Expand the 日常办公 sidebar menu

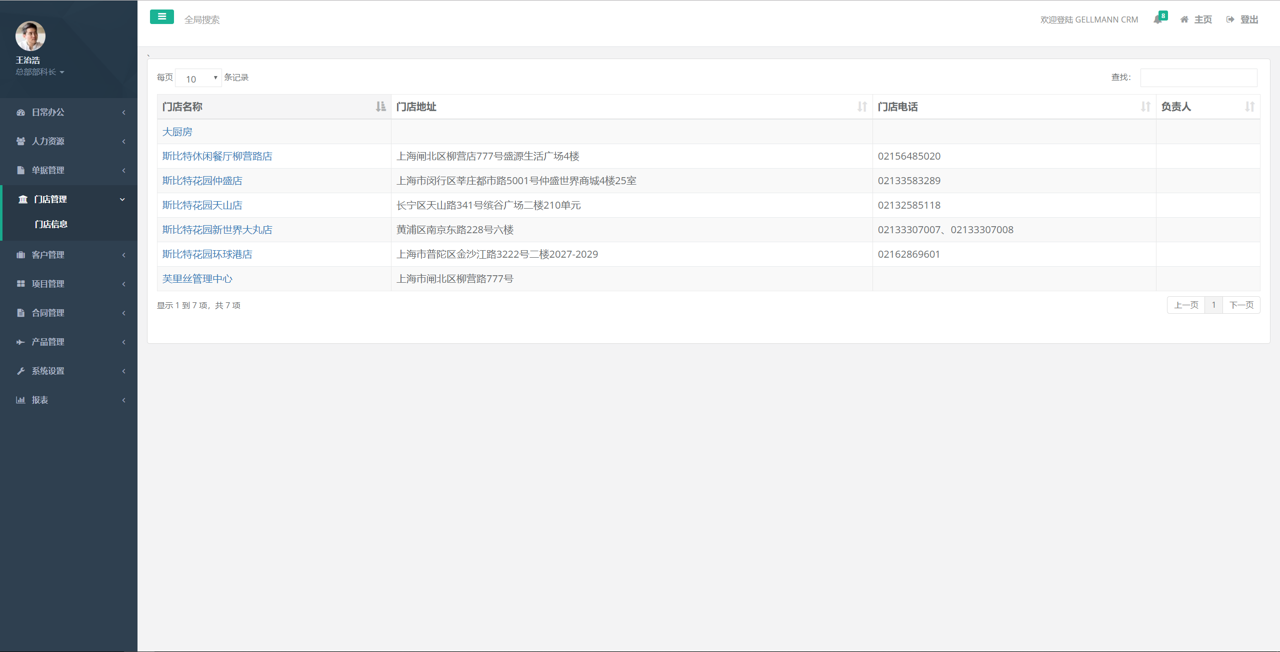(x=68, y=113)
